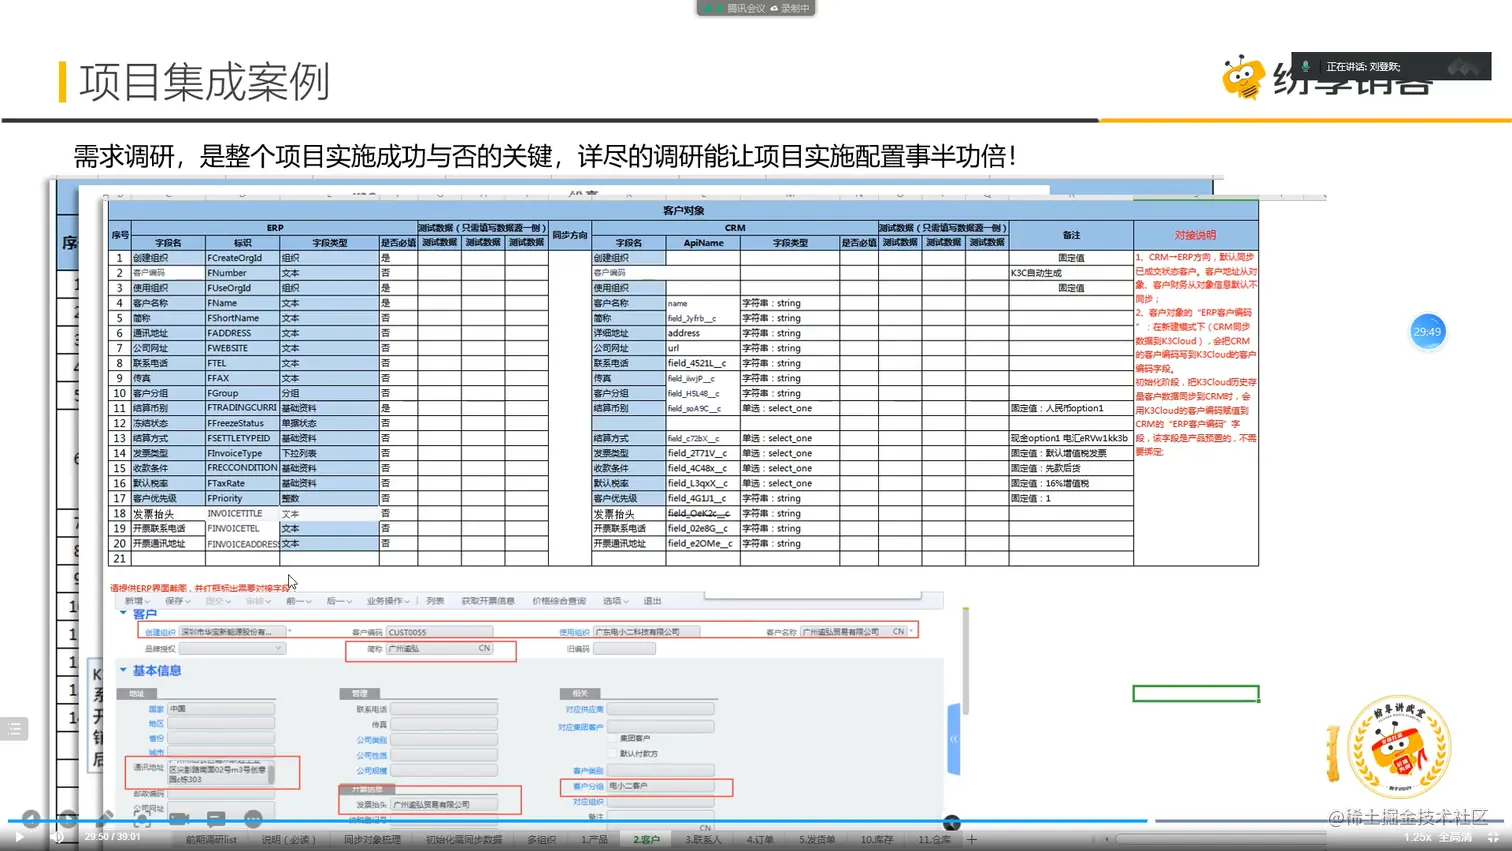Viewport: 1512px width, 851px height.
Task: Switch to the 4.订单 sheet tab
Action: (760, 839)
